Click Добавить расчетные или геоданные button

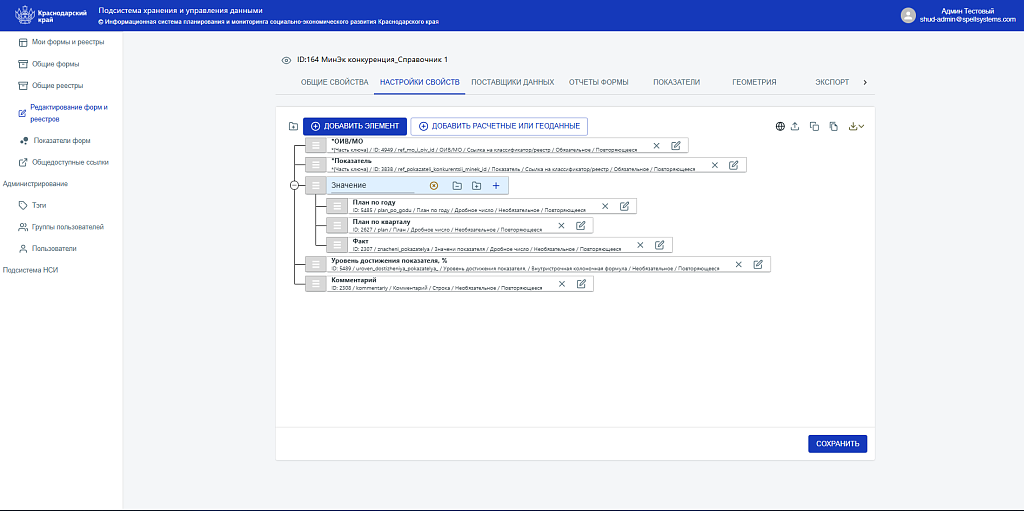coord(499,126)
